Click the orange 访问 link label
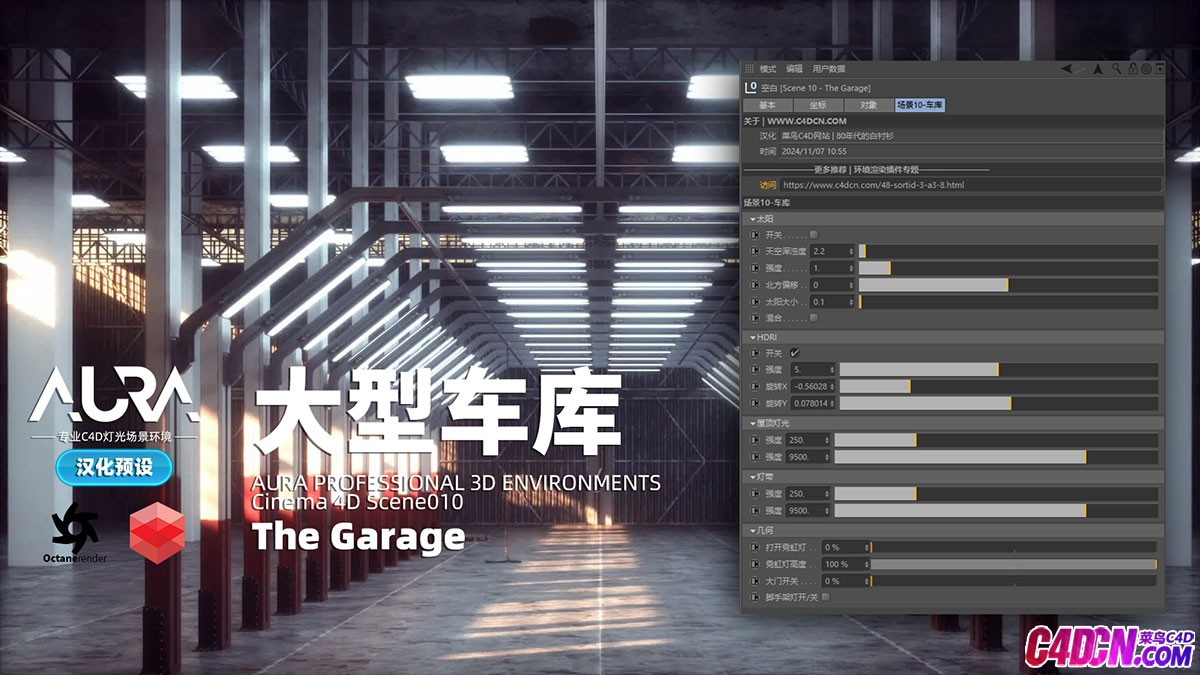The height and width of the screenshot is (675, 1200). point(768,185)
